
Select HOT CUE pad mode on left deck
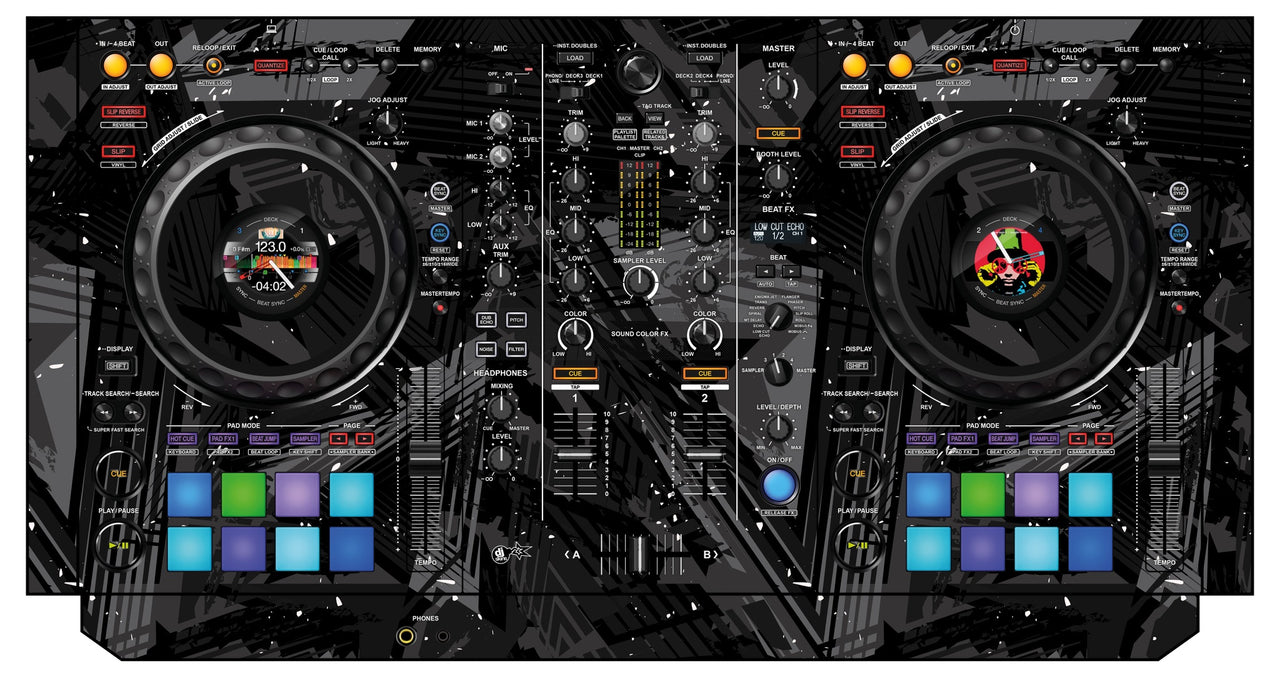[182, 438]
